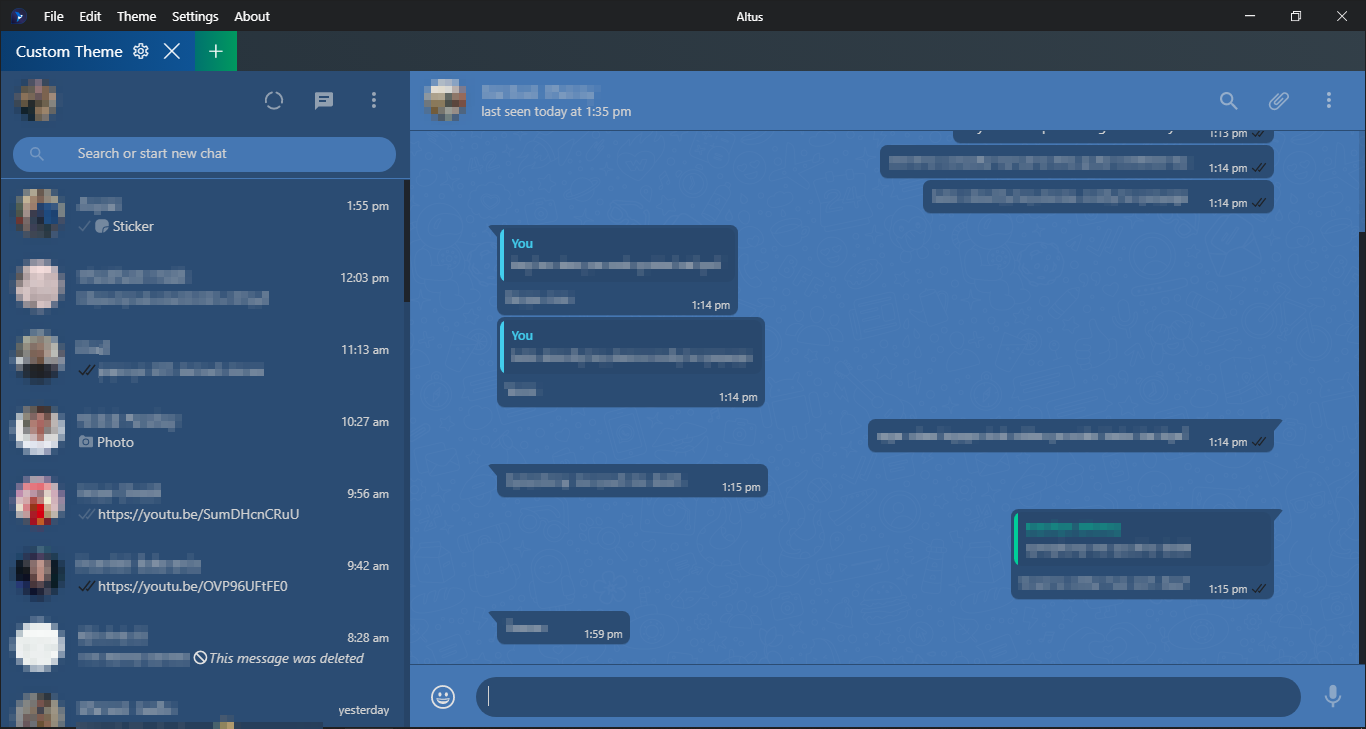Open chat saying This message was deleted
The width and height of the screenshot is (1366, 729).
tap(202, 648)
